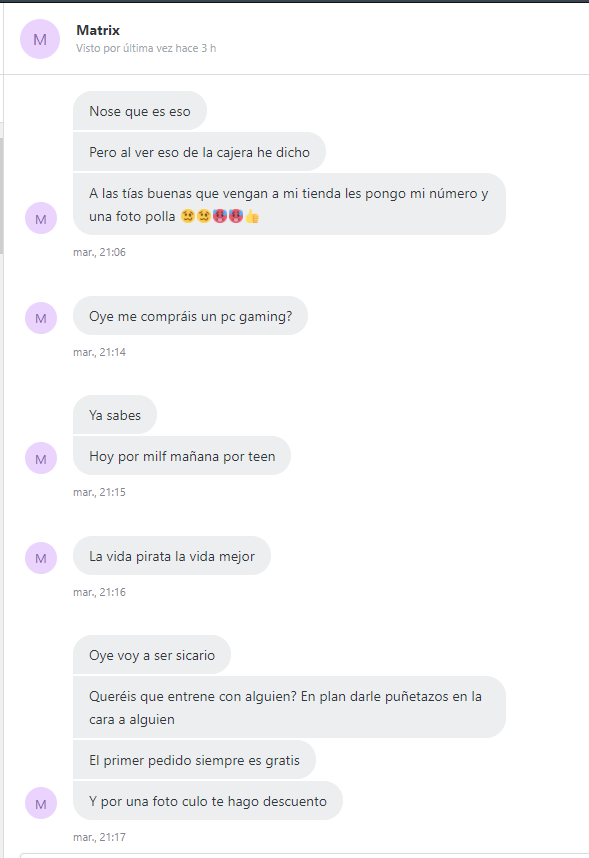Screen dimensions: 589x858
Task: Select the last seen status text
Action: pos(146,48)
